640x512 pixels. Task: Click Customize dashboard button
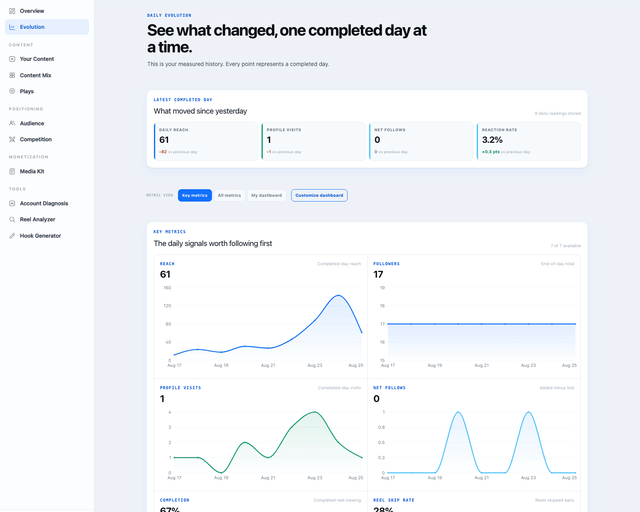[319, 195]
